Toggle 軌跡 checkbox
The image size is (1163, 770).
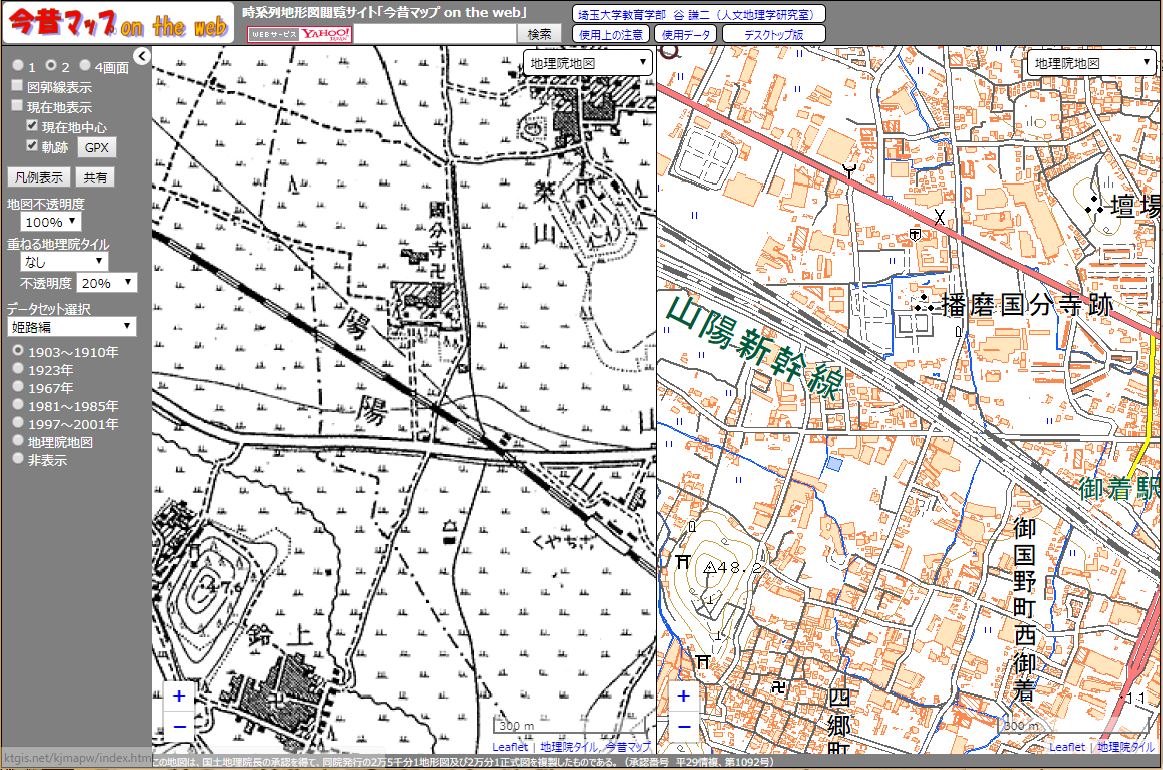pos(31,145)
